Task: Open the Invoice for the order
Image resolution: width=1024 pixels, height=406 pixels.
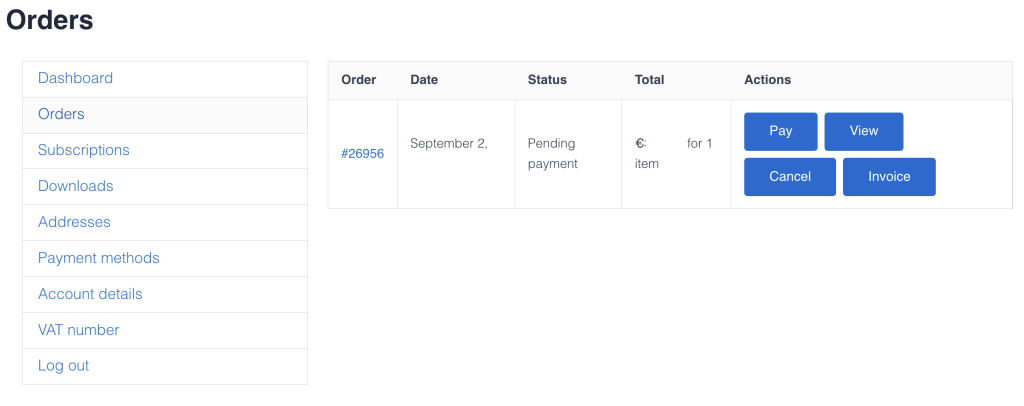Action: pos(889,177)
